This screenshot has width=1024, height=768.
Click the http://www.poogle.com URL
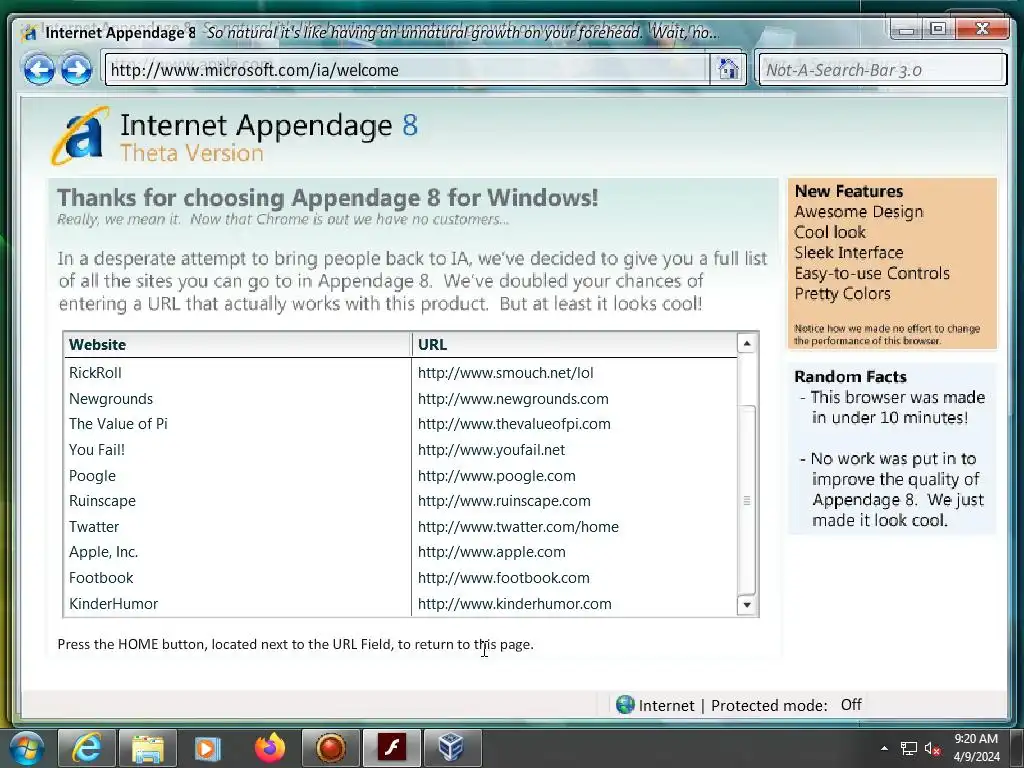click(x=496, y=476)
